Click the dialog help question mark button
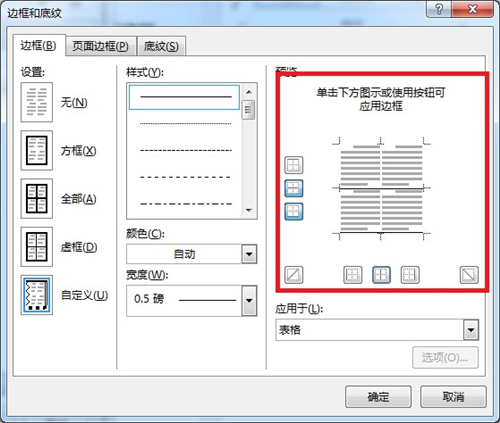Viewport: 500px width, 423px height. click(x=439, y=9)
